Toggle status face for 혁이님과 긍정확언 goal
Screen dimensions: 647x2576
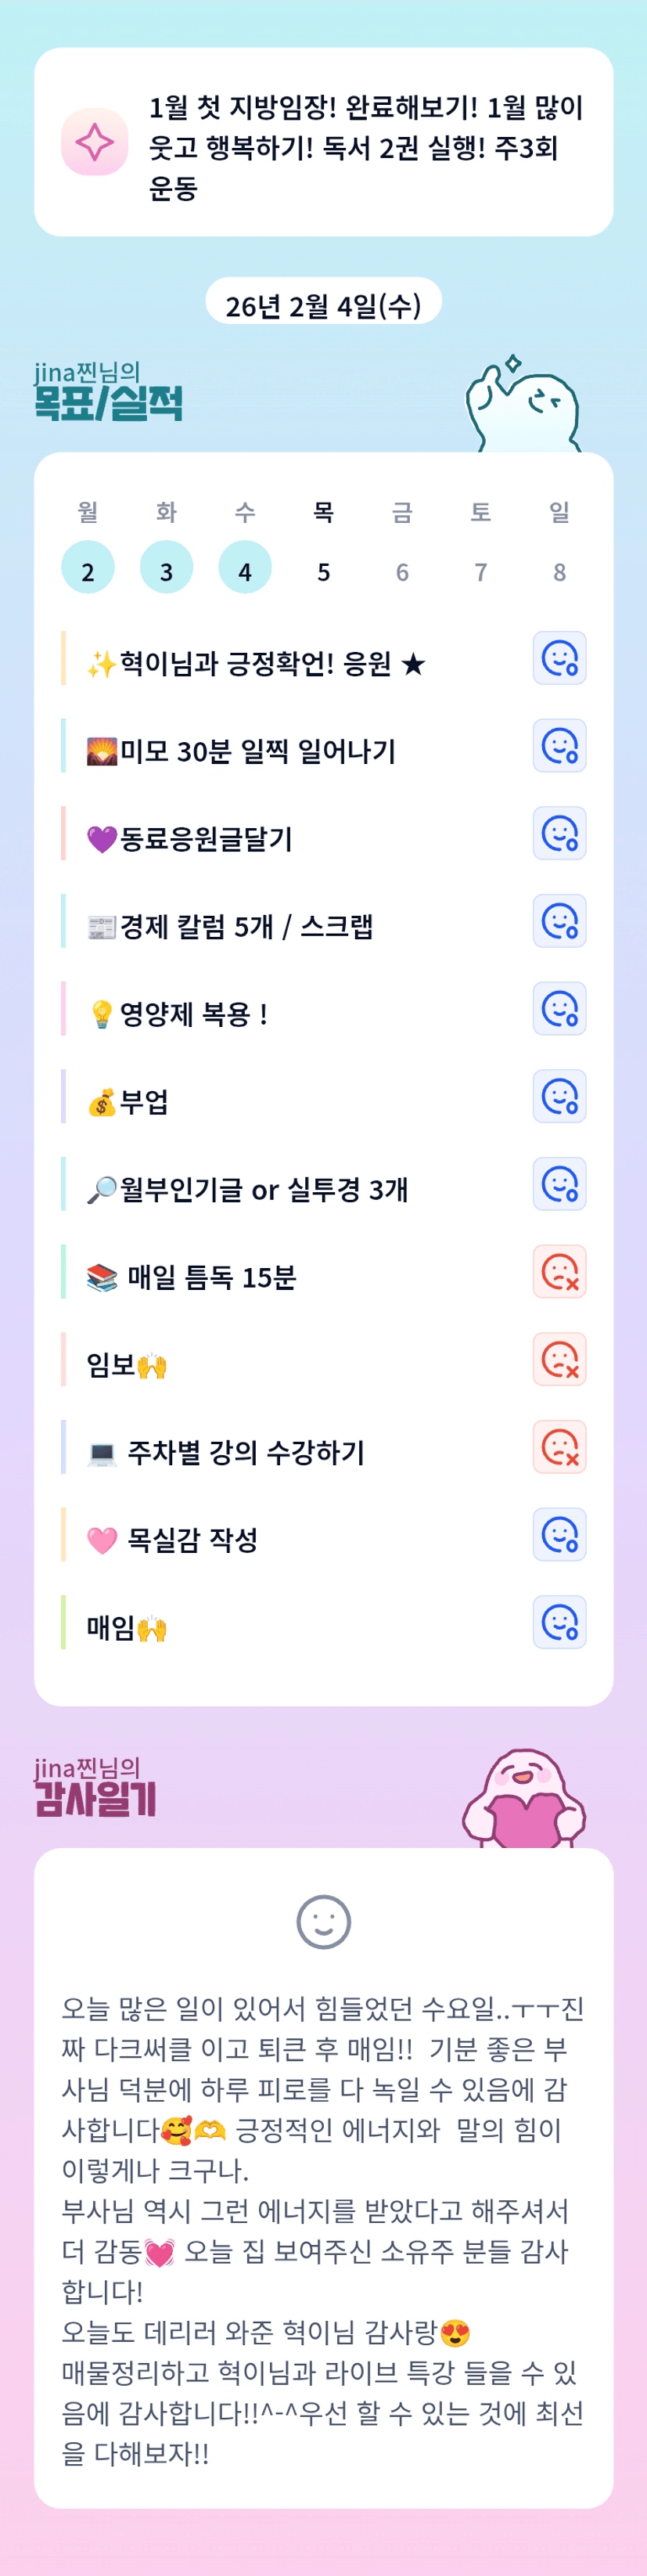coord(559,658)
